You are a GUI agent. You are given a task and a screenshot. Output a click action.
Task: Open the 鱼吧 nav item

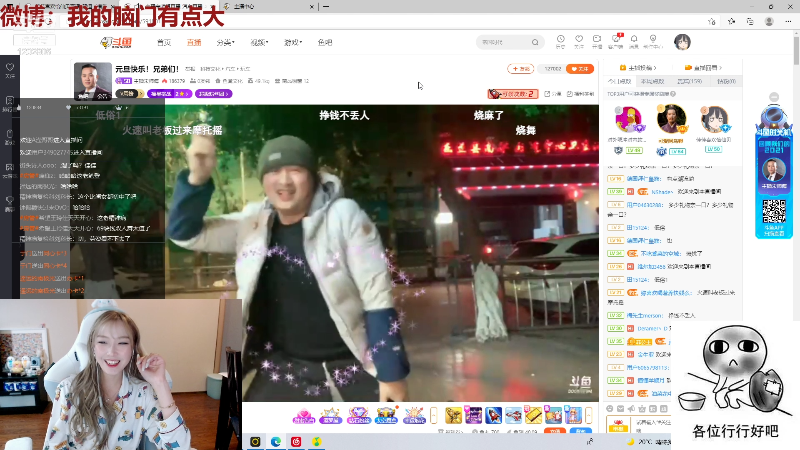[325, 42]
